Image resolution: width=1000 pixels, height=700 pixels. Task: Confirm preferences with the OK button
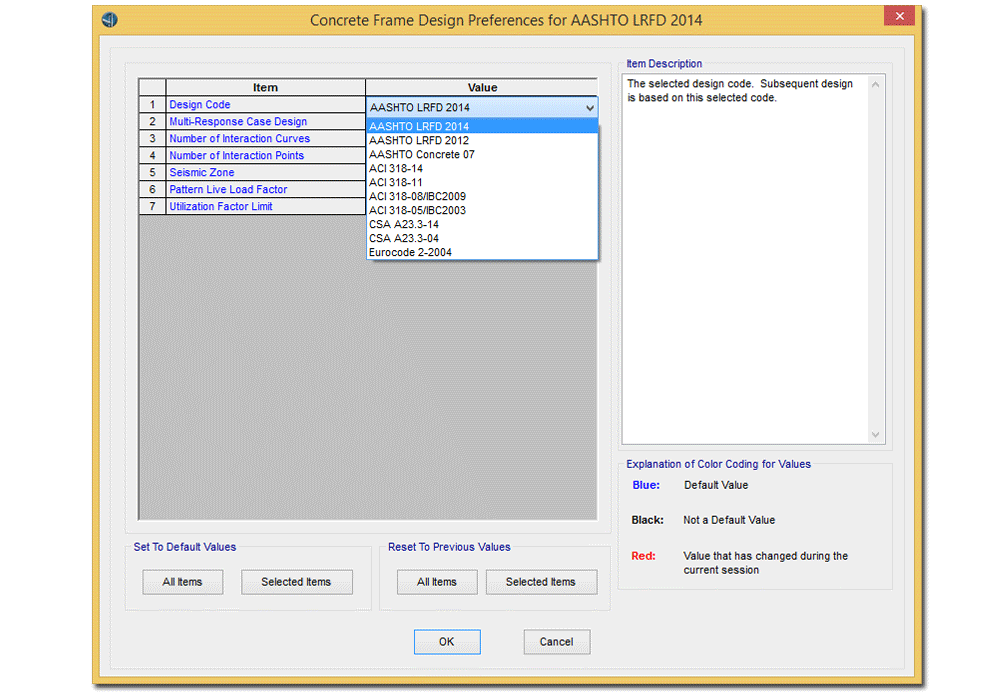447,642
